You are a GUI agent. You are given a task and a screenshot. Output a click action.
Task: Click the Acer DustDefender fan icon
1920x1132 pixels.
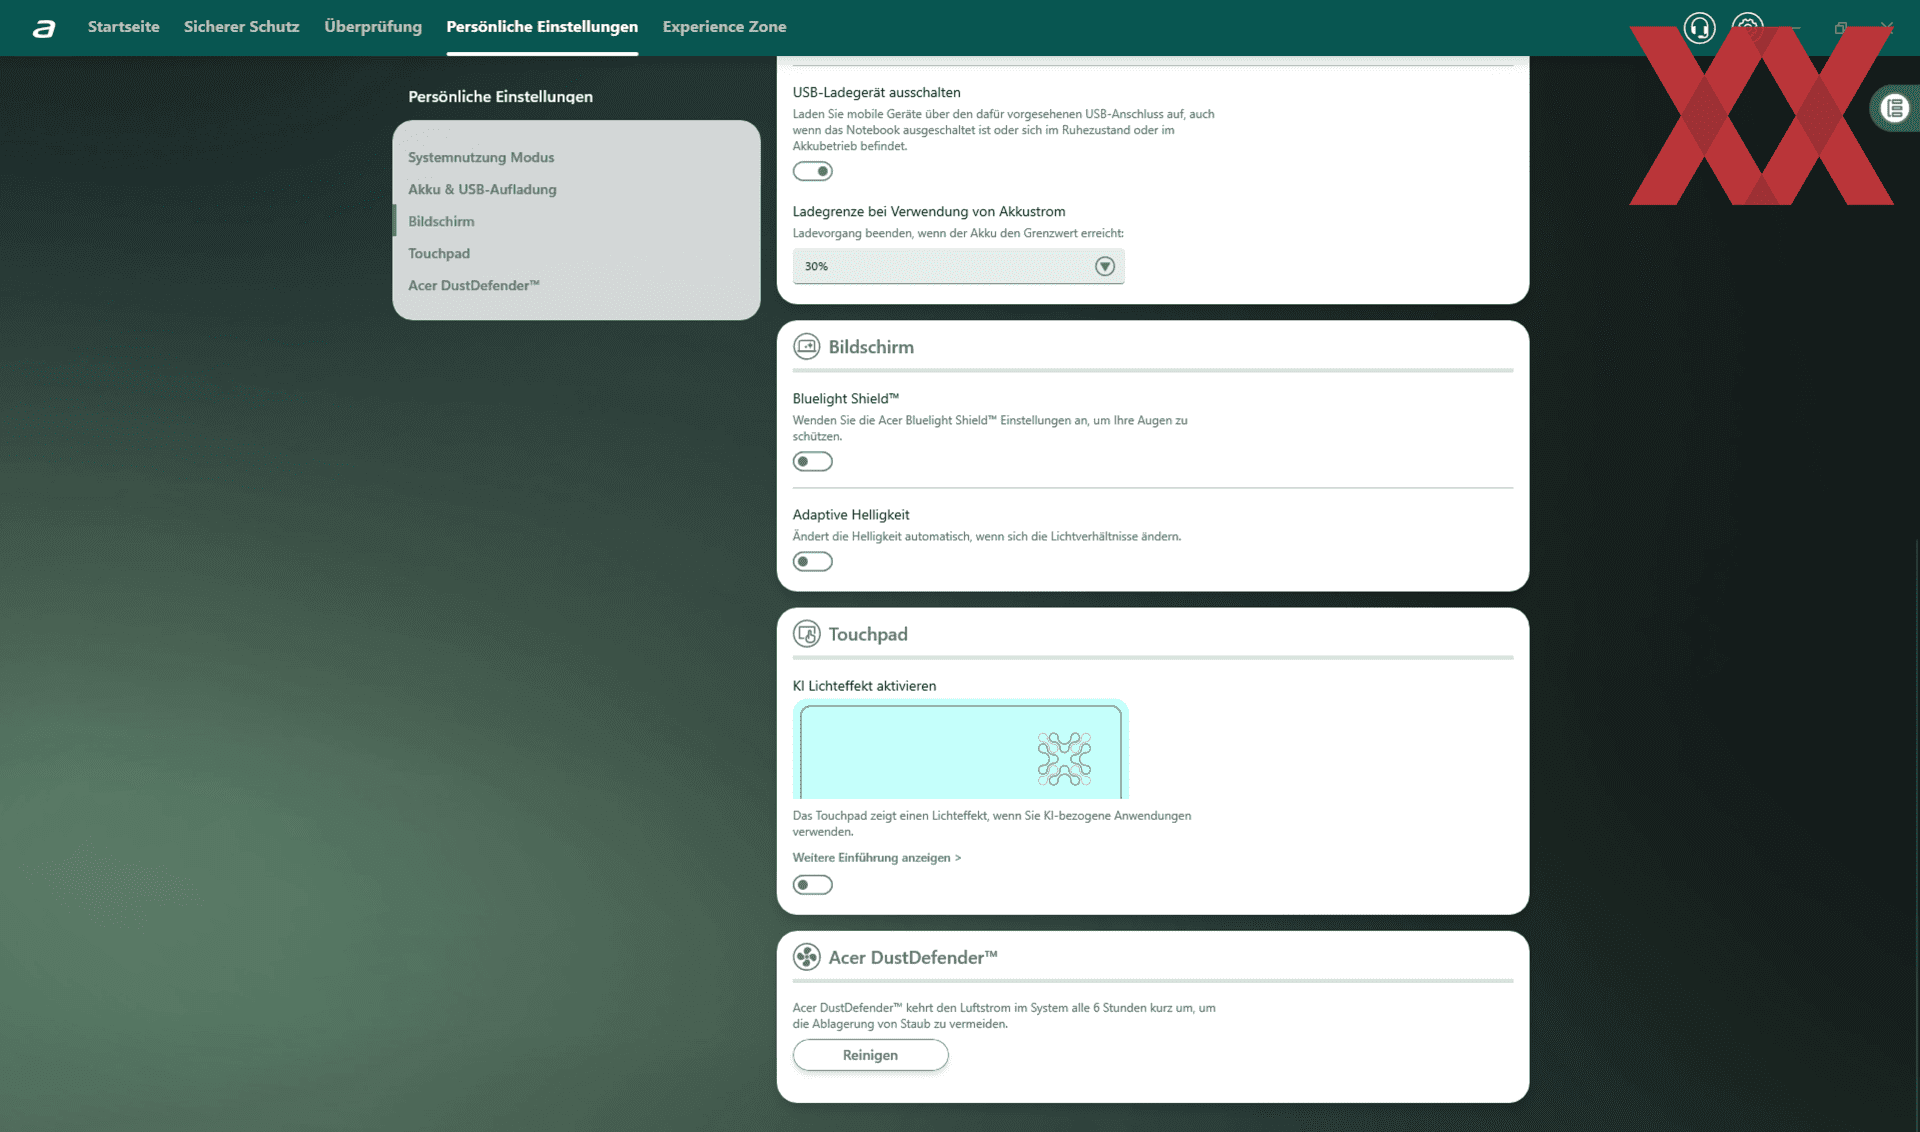806,957
